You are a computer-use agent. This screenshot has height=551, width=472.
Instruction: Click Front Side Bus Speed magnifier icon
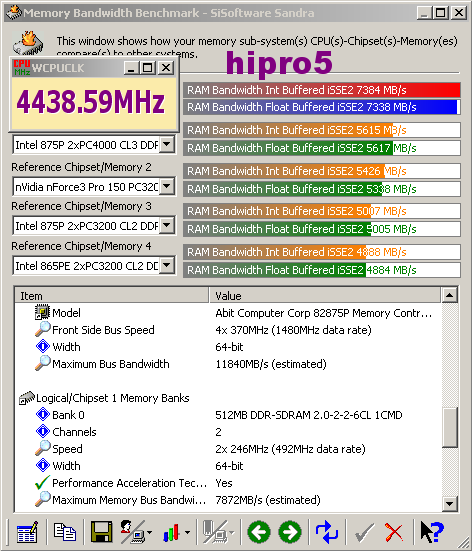click(x=43, y=329)
